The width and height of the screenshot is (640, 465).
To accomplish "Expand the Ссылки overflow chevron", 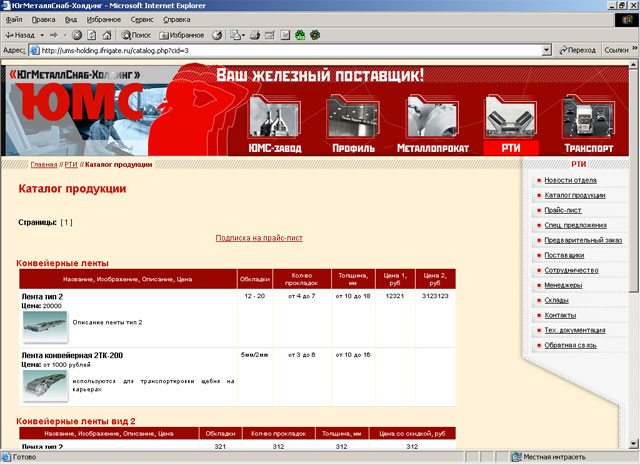I will pos(635,48).
